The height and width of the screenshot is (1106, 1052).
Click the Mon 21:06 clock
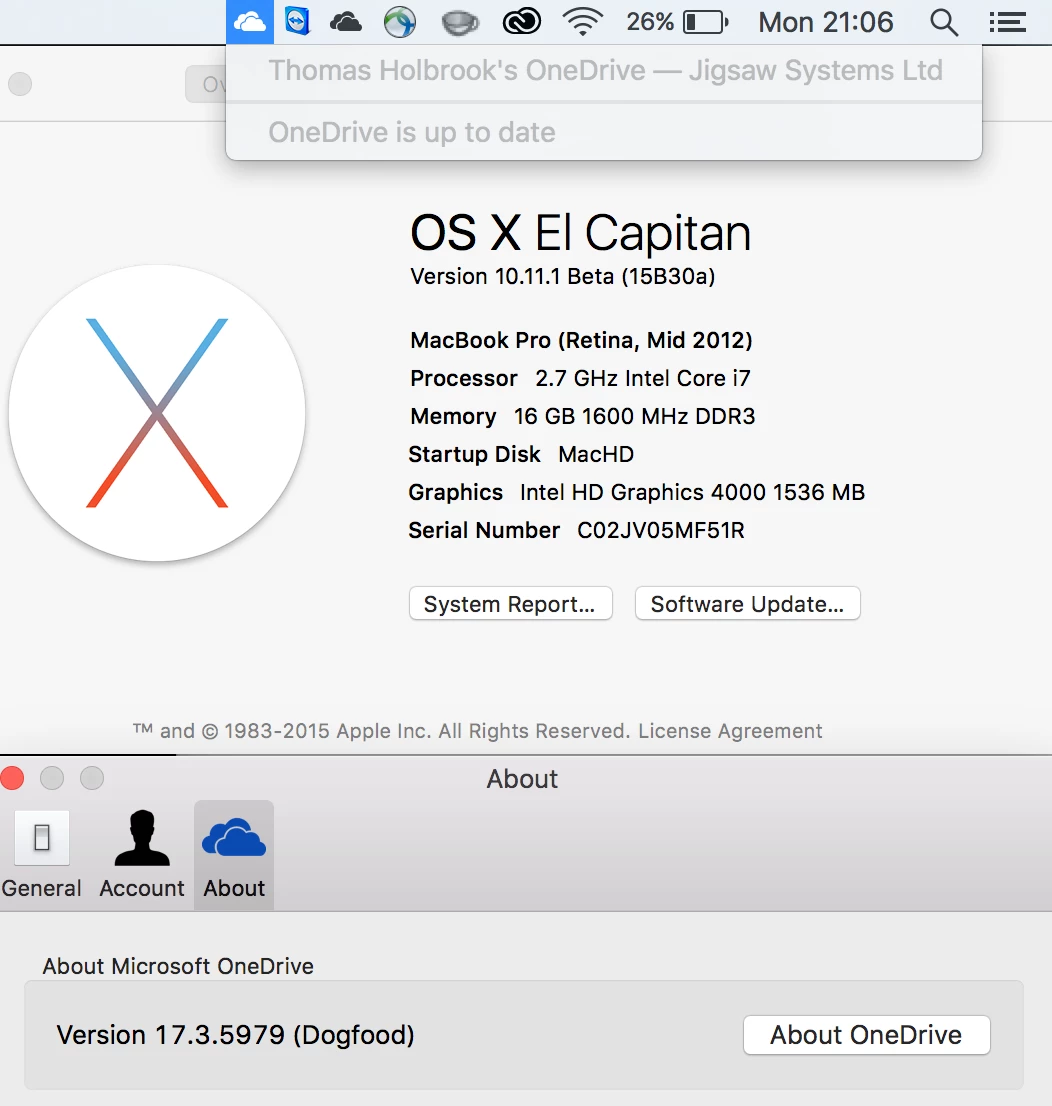pos(826,23)
